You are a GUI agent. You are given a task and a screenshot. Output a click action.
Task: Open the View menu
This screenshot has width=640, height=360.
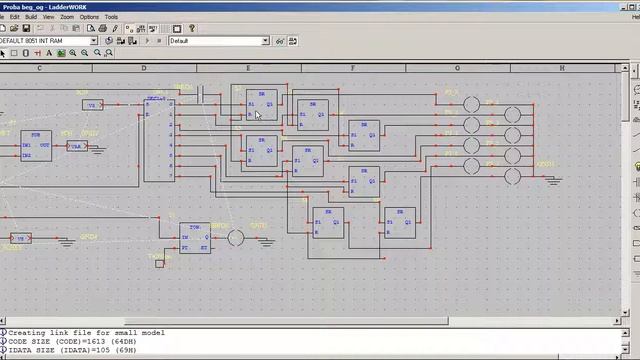tap(49, 17)
